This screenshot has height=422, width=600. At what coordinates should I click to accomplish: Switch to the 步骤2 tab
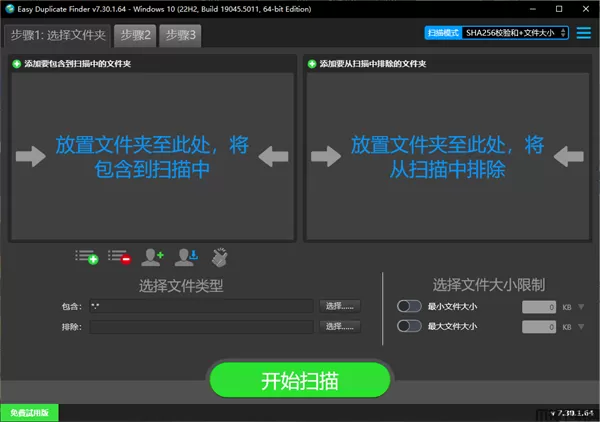coord(135,36)
